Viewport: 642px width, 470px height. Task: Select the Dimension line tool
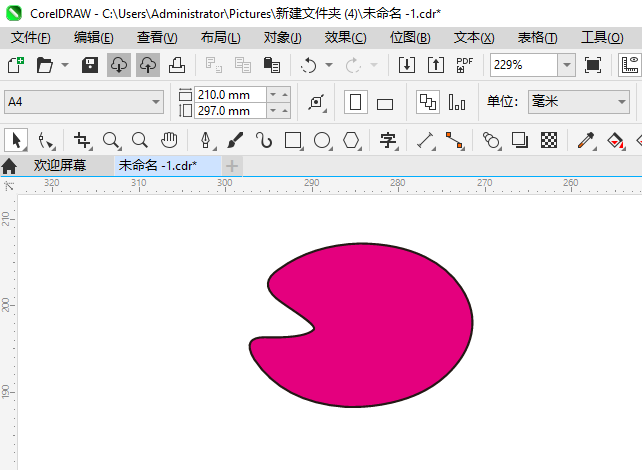[425, 140]
